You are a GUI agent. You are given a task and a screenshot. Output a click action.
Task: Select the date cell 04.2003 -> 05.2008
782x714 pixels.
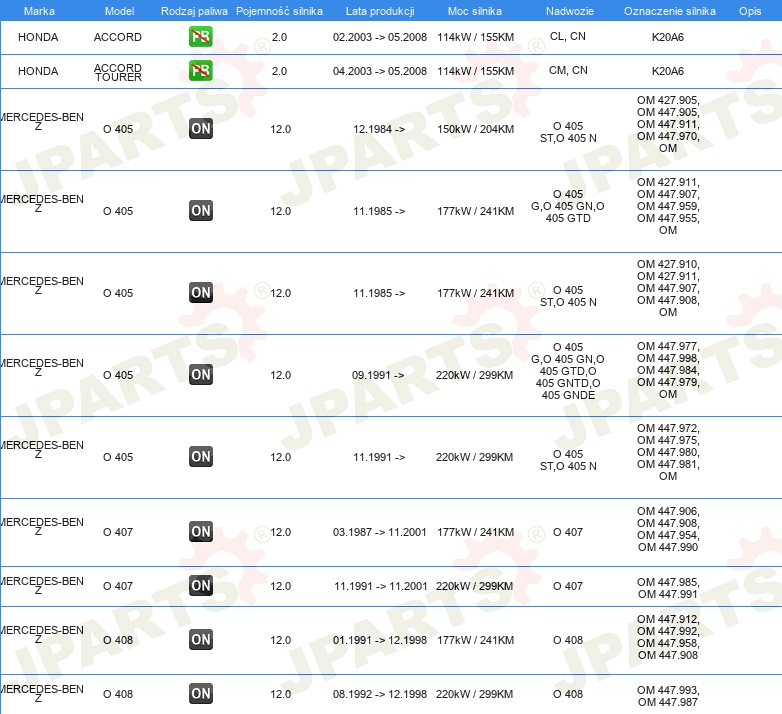[x=380, y=71]
